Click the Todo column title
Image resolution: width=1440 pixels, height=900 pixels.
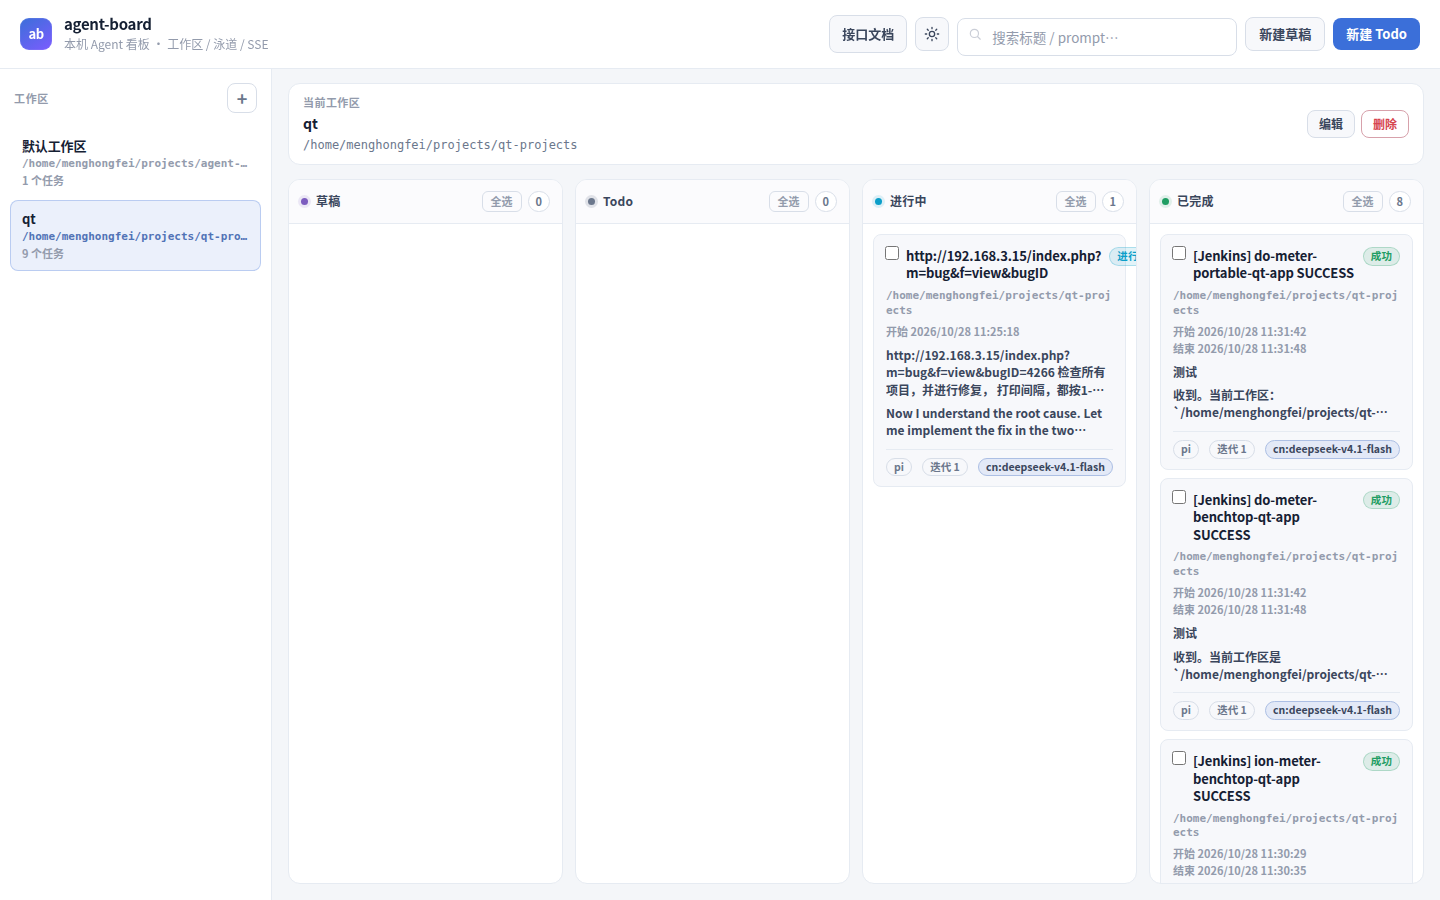click(618, 202)
